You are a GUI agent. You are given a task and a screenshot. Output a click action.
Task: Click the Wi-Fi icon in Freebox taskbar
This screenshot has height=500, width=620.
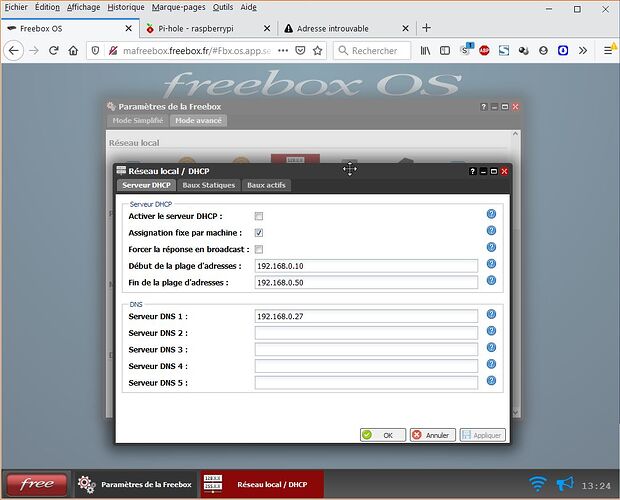538,484
